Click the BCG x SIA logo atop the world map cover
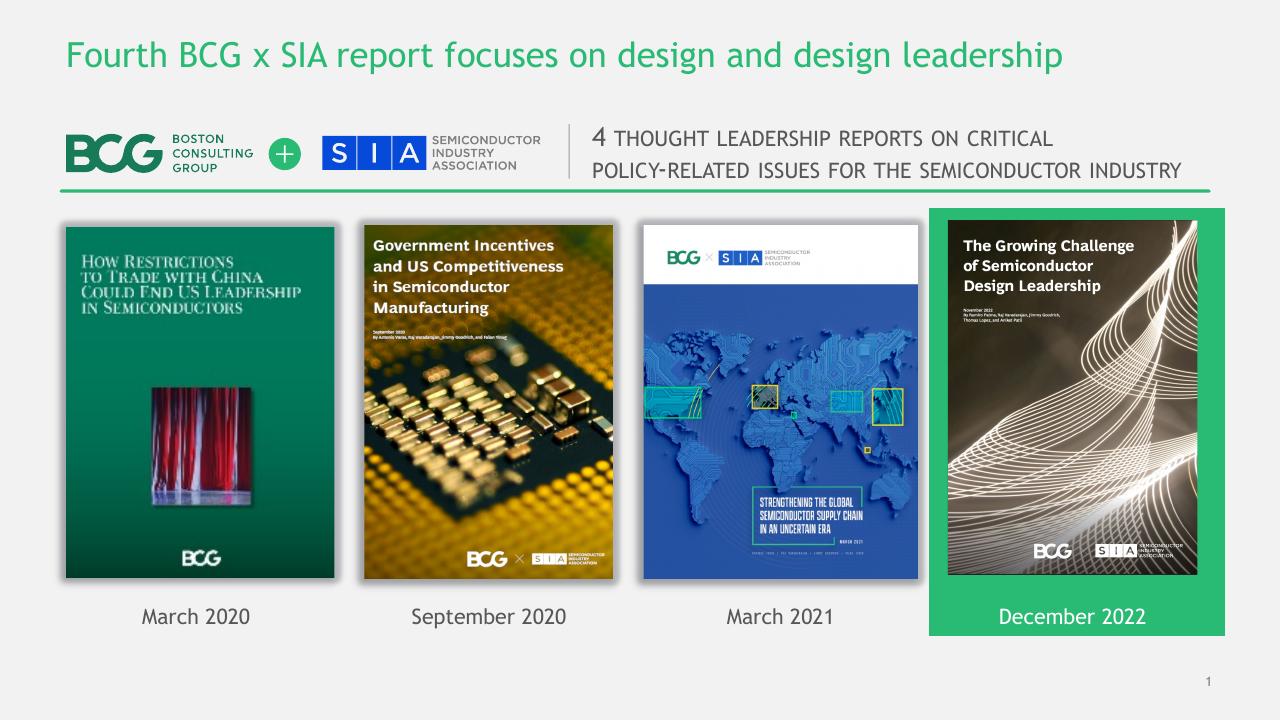 [739, 258]
